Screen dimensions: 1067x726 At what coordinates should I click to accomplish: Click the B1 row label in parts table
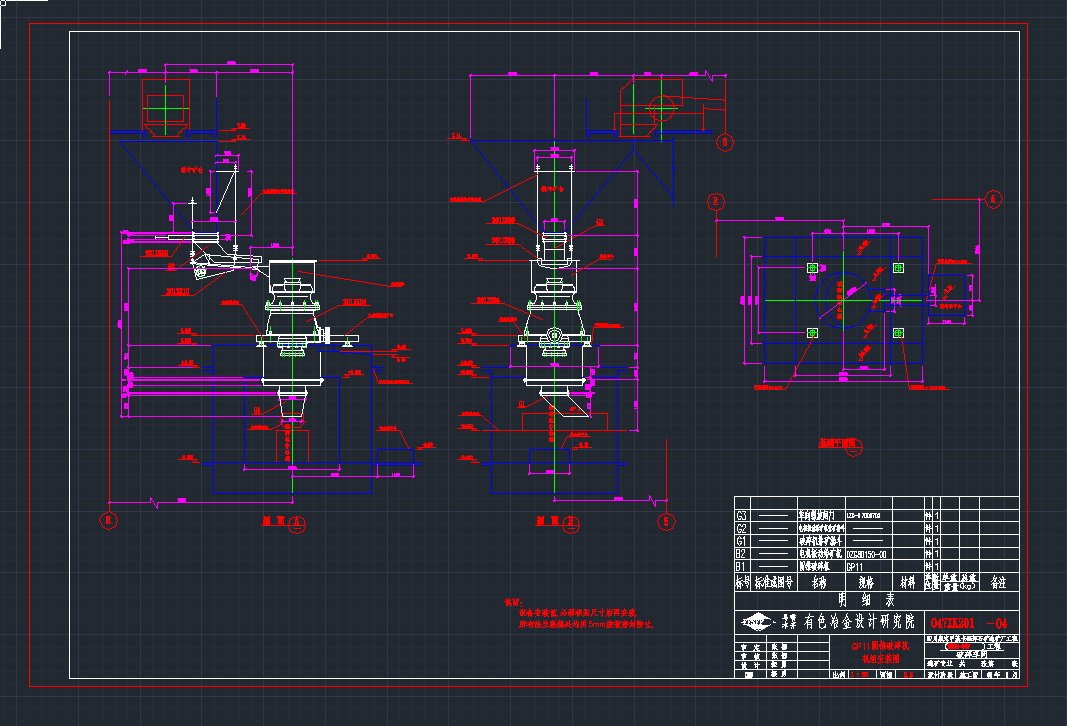(x=742, y=567)
